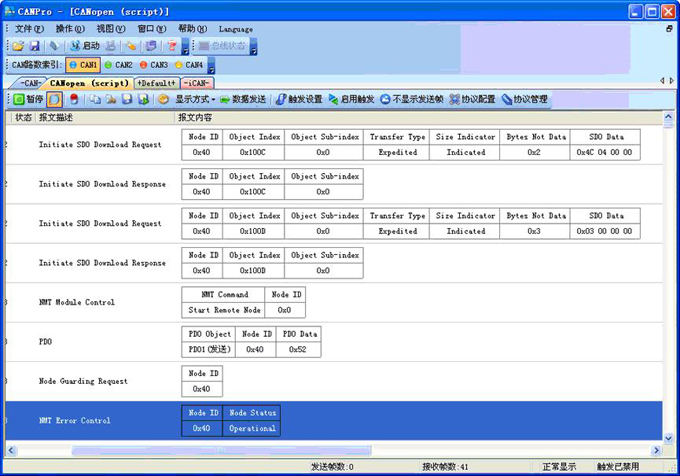680x476 pixels.
Task: Click the 暂停 pause button
Action: coord(28,100)
